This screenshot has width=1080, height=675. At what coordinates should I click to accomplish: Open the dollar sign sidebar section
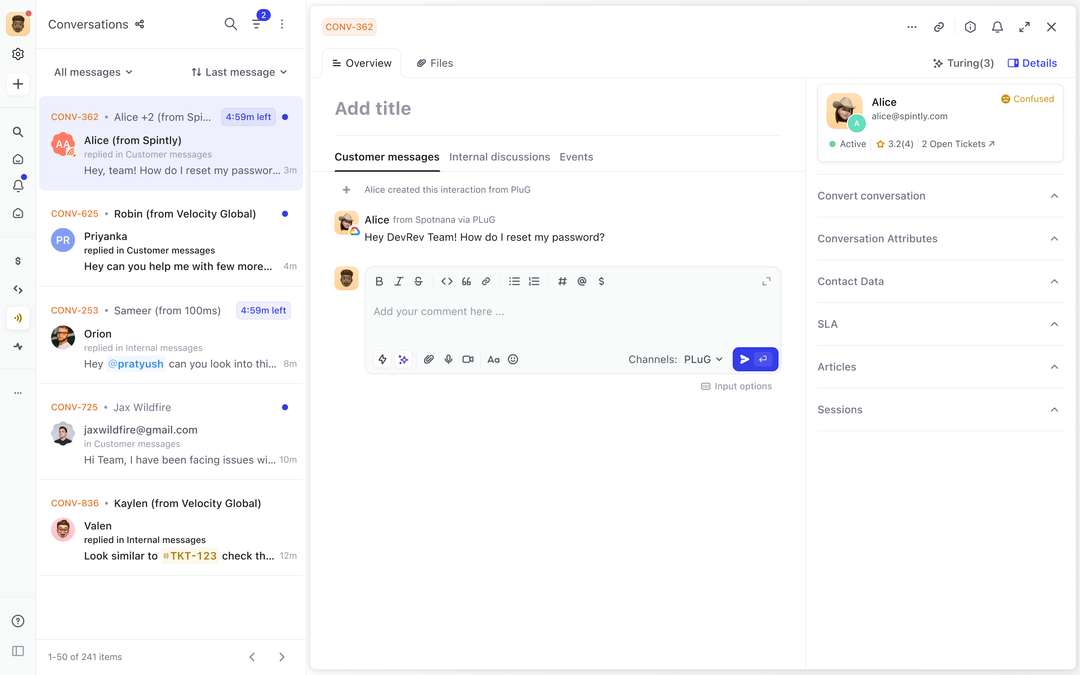click(18, 261)
